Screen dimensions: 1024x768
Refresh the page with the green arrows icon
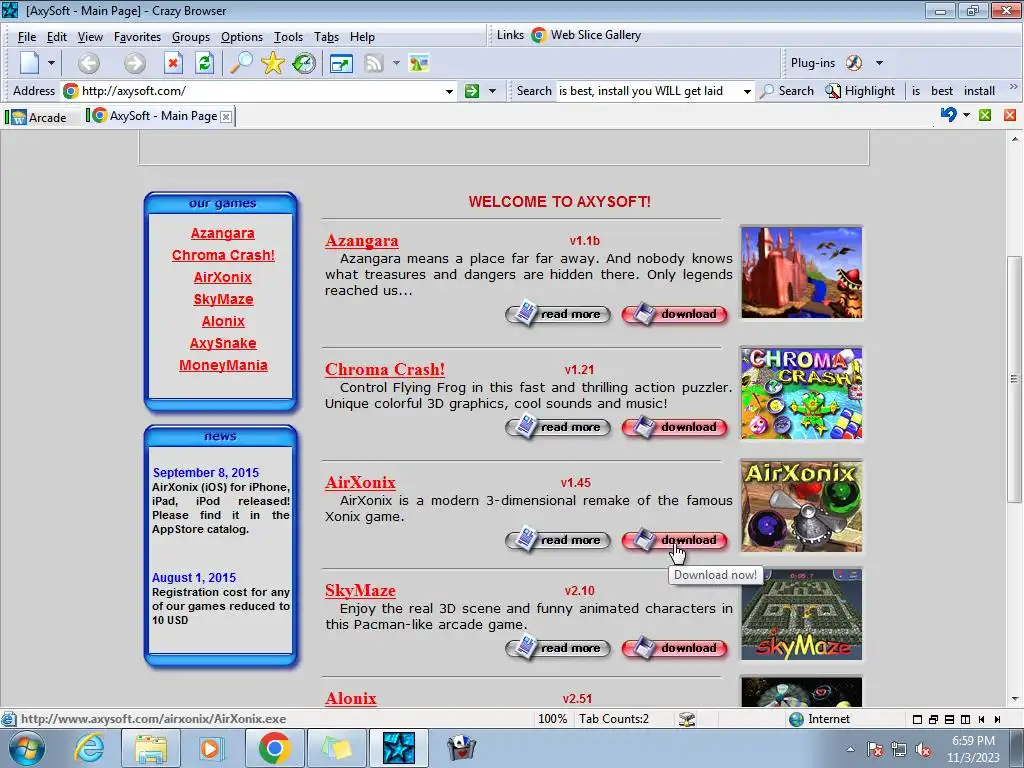pyautogui.click(x=204, y=63)
